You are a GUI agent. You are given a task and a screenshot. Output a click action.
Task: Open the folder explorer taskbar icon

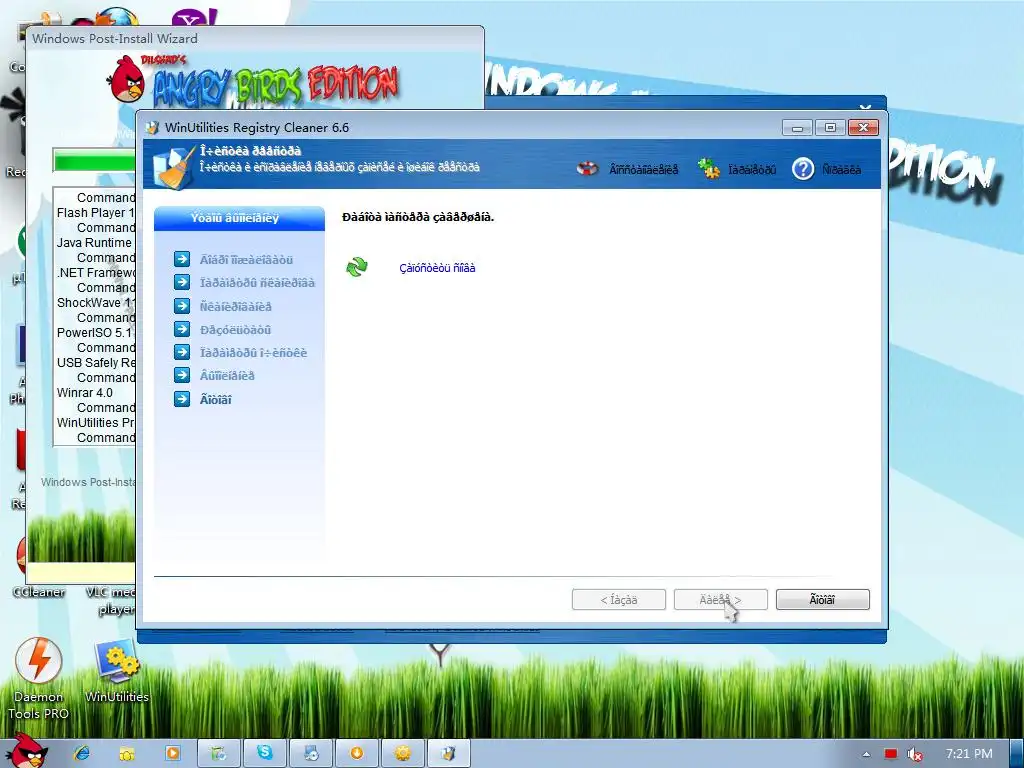pos(127,753)
